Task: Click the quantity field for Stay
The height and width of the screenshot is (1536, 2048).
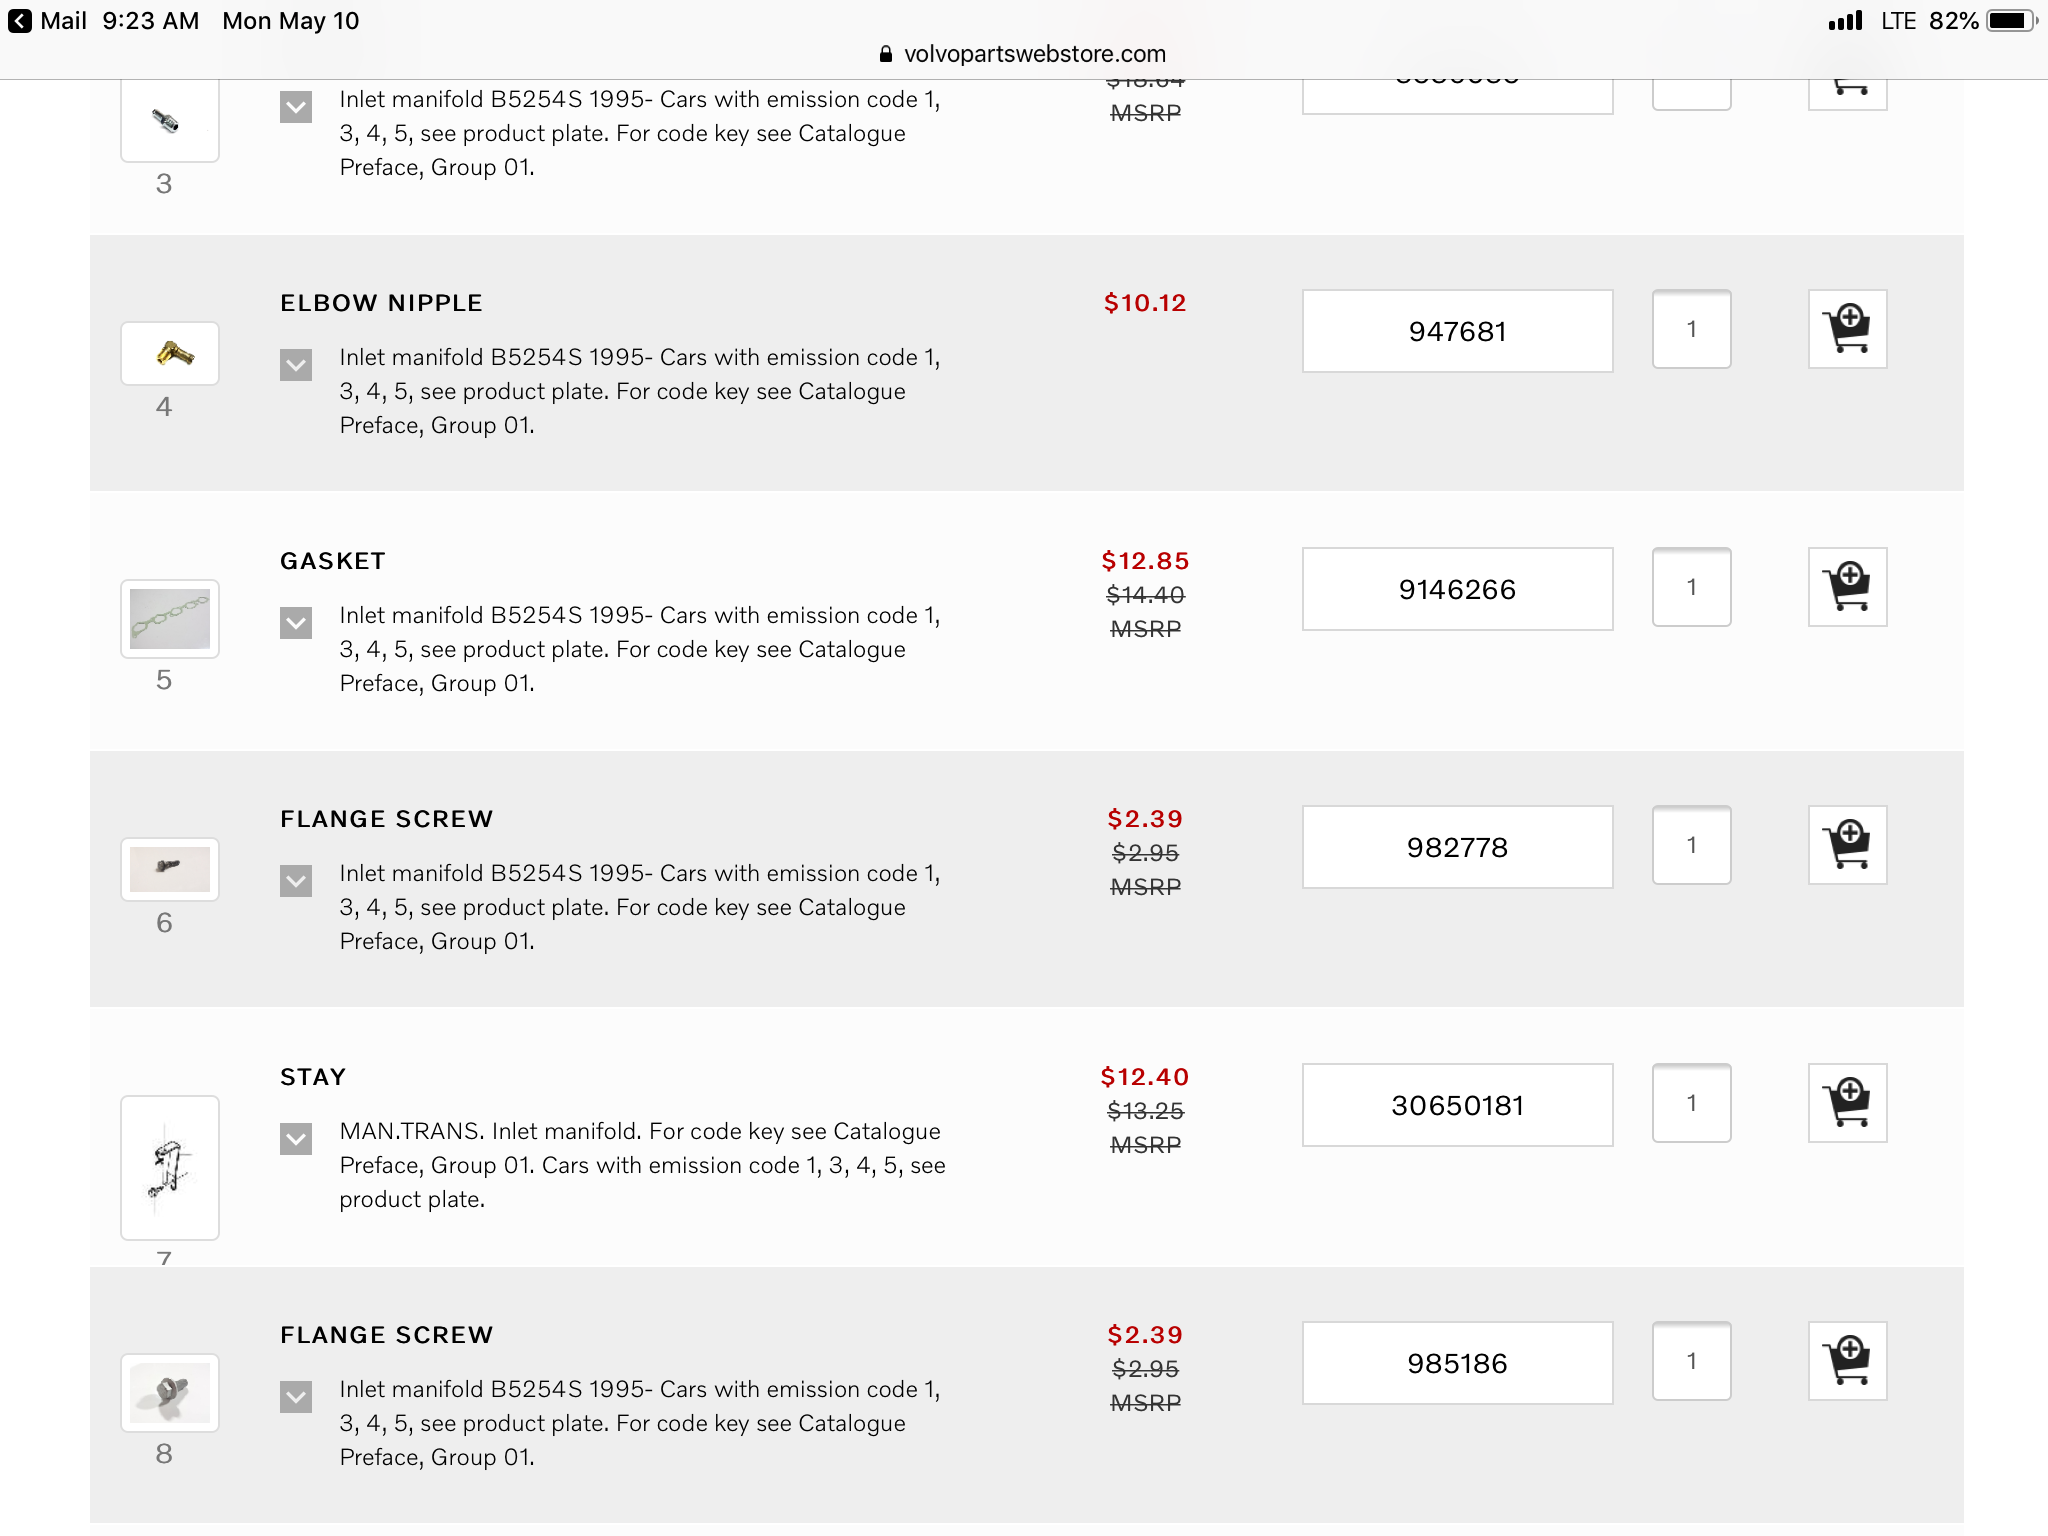Action: [x=1691, y=1103]
